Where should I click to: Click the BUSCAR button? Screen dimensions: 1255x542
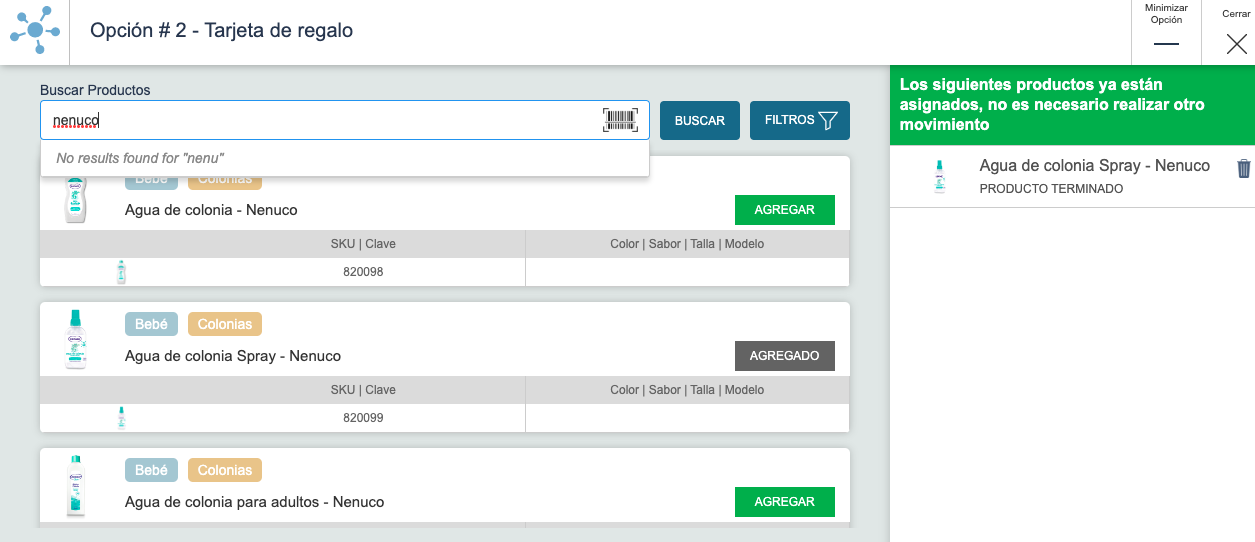[x=700, y=120]
